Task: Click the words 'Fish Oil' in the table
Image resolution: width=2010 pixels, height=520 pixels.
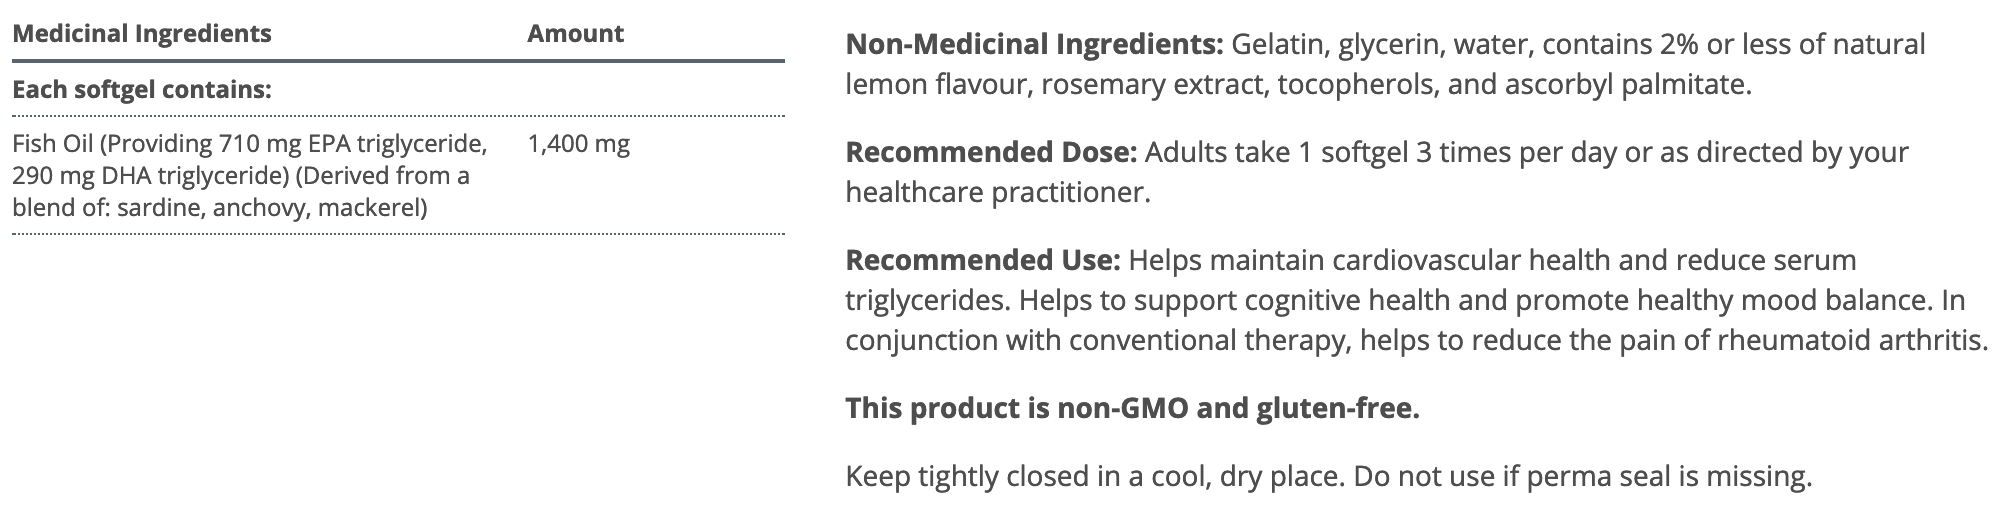Action: [x=52, y=144]
